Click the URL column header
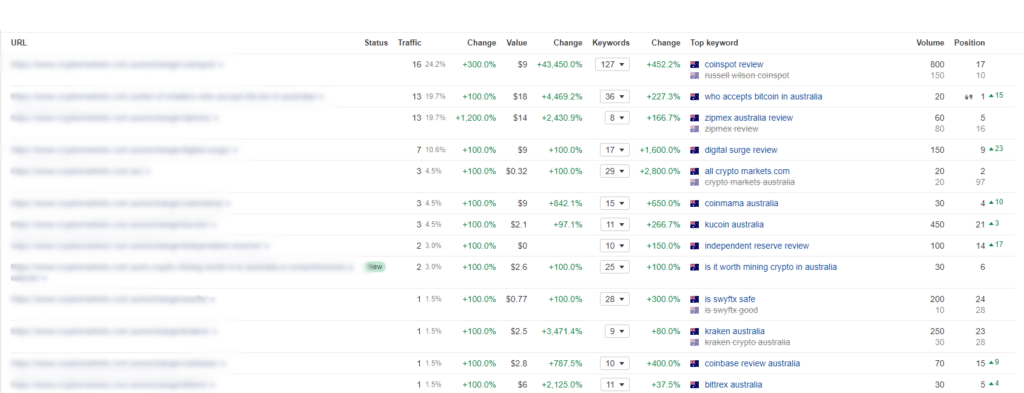 point(18,43)
